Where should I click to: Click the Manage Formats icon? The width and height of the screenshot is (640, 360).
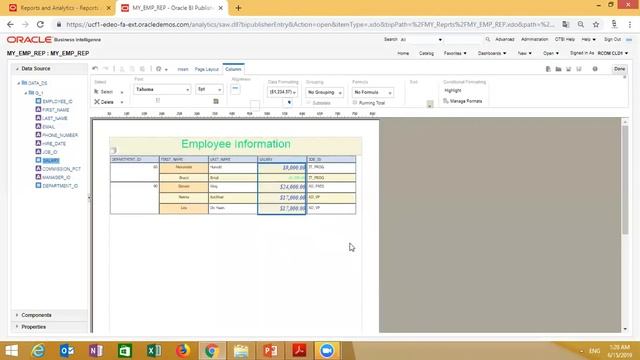pos(446,101)
